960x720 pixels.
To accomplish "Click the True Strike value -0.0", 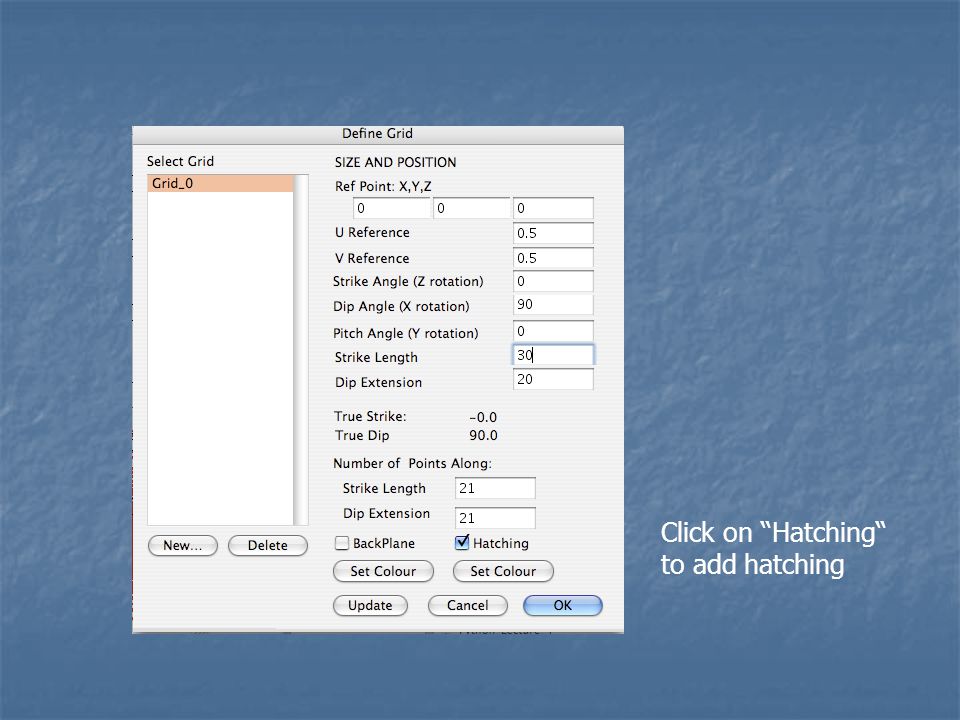I will tap(483, 418).
